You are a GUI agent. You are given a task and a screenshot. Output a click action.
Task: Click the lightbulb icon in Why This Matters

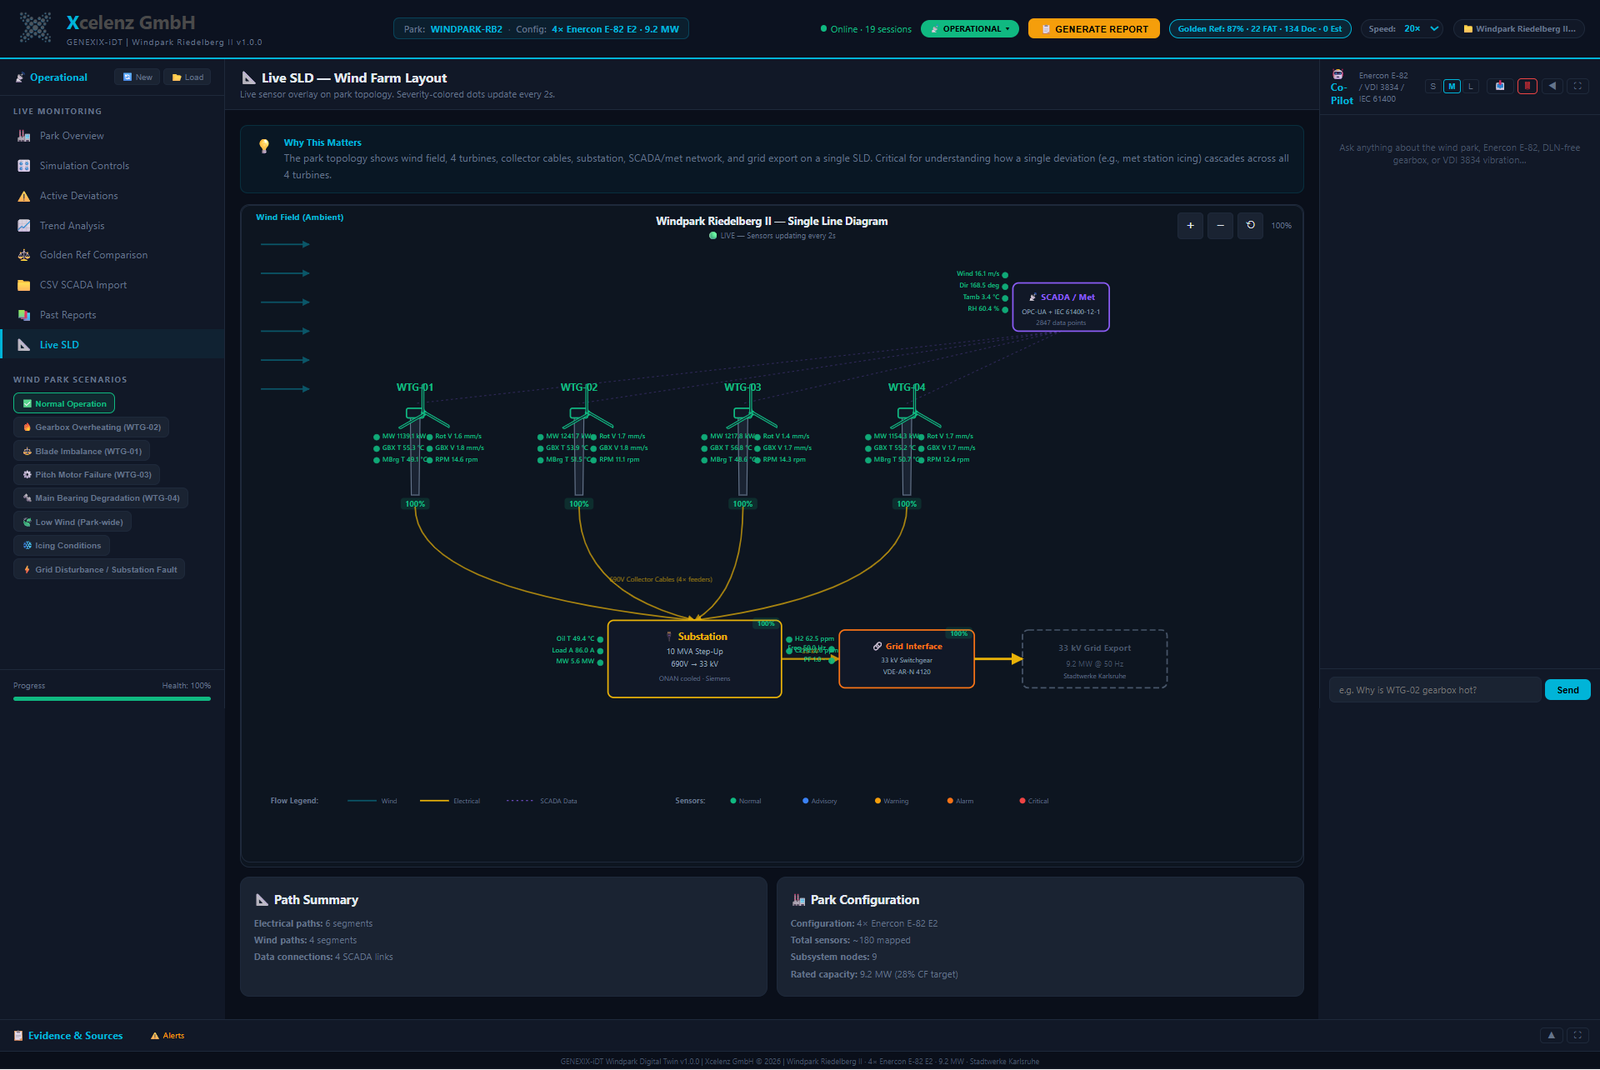point(264,146)
